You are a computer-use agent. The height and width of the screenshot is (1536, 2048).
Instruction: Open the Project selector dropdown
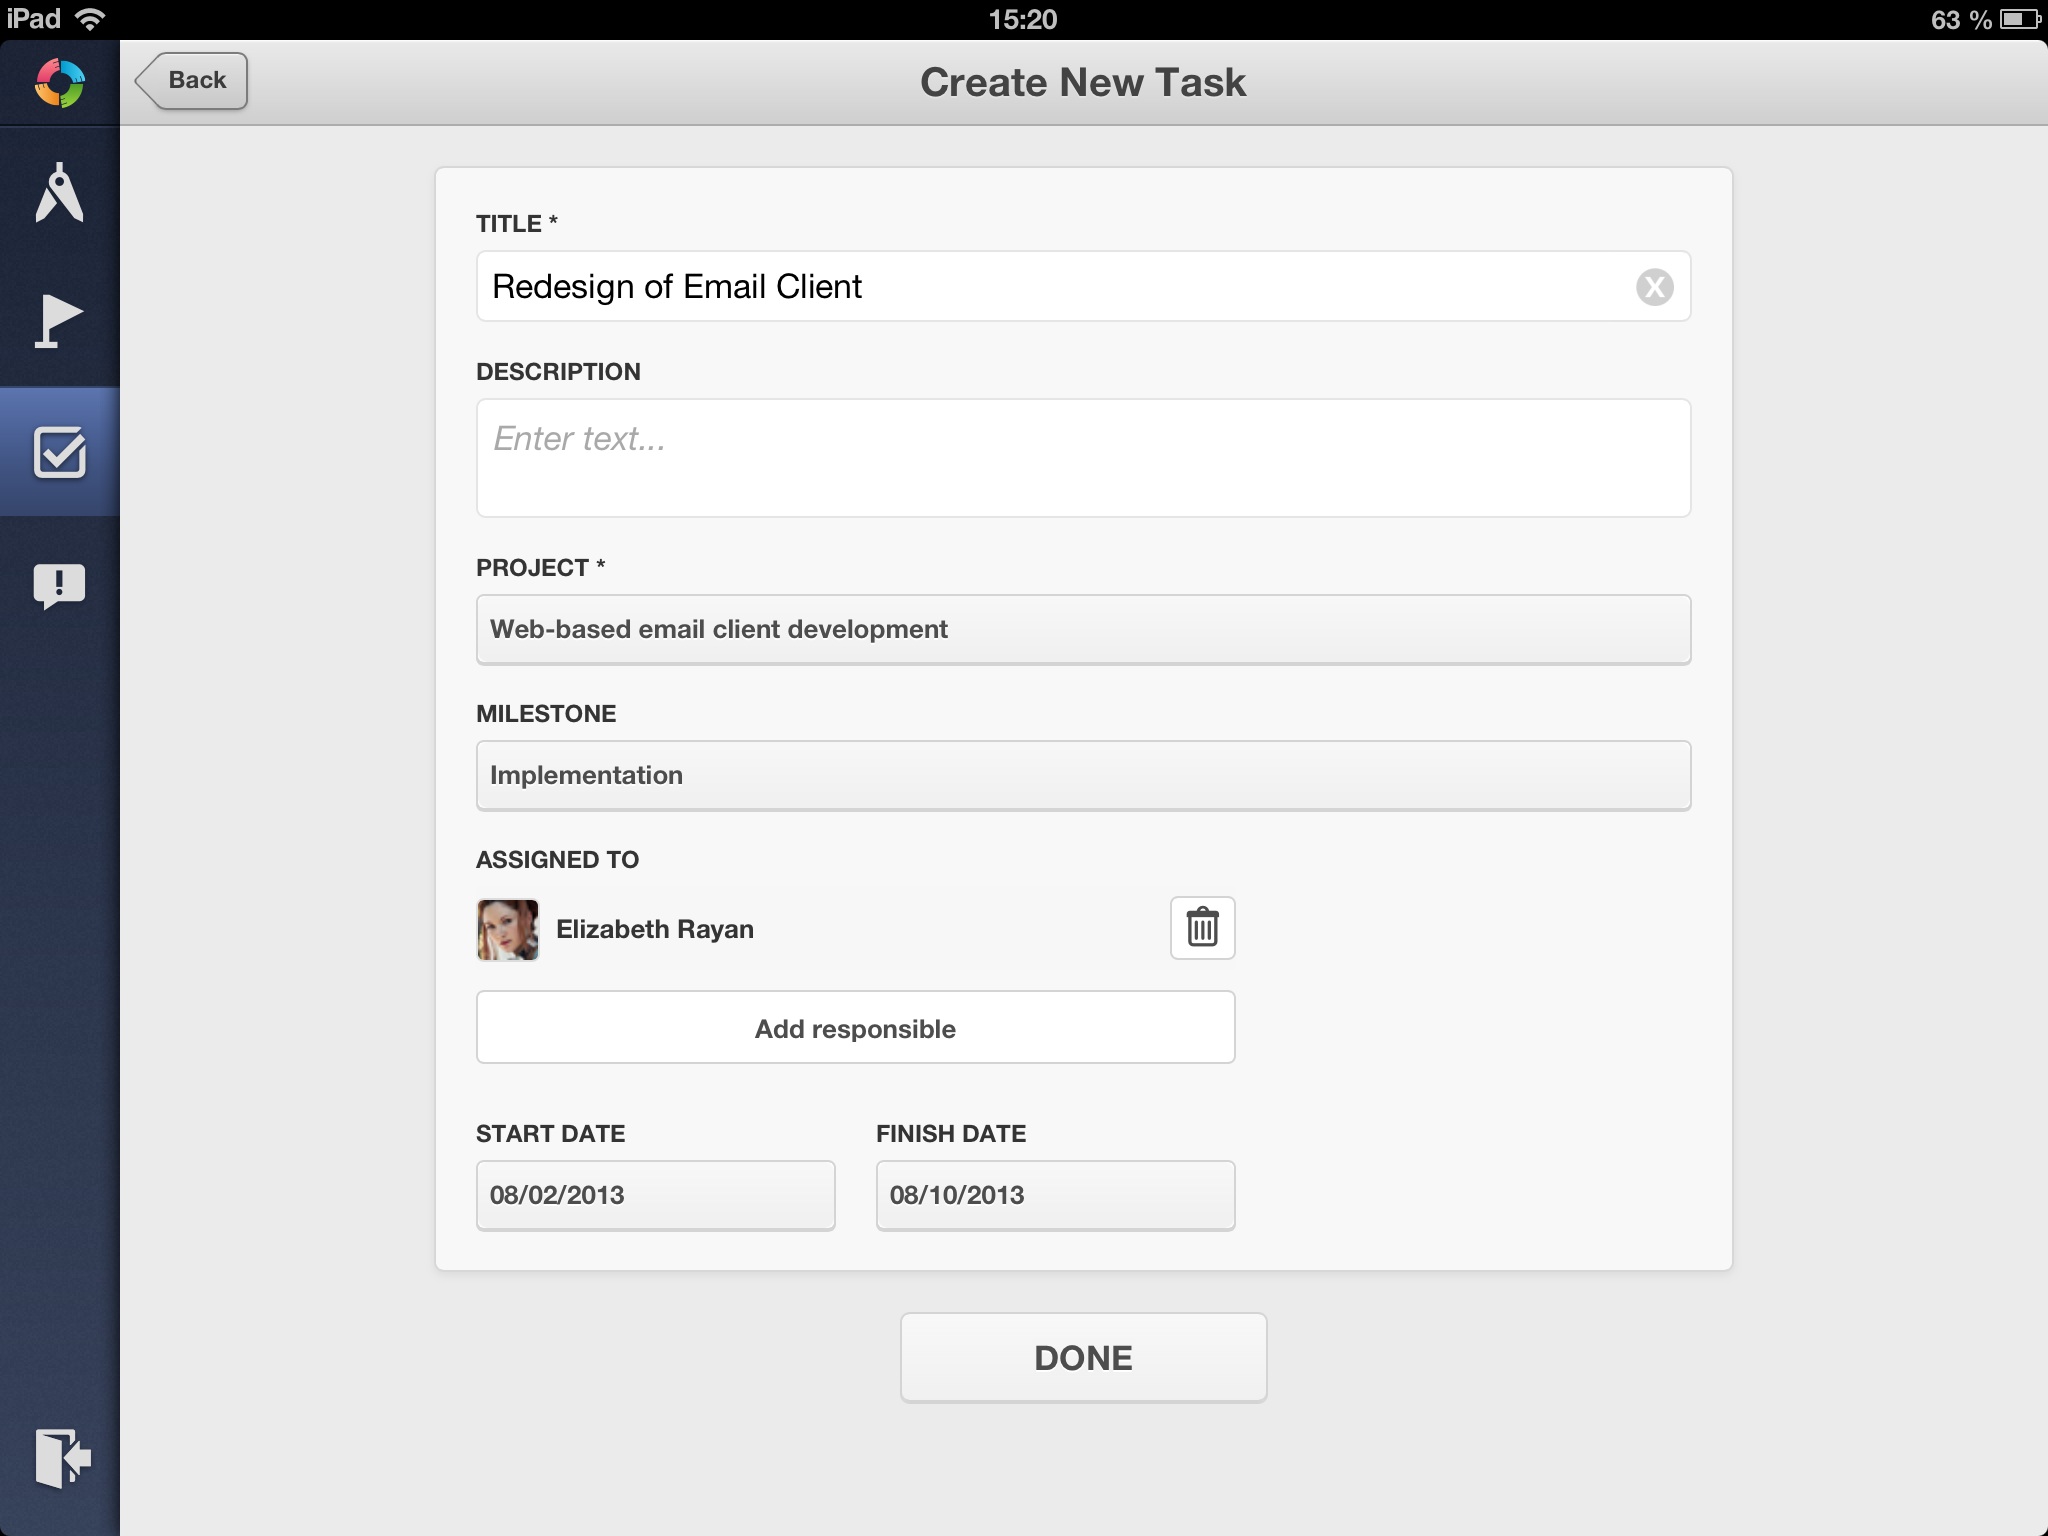coord(1083,629)
